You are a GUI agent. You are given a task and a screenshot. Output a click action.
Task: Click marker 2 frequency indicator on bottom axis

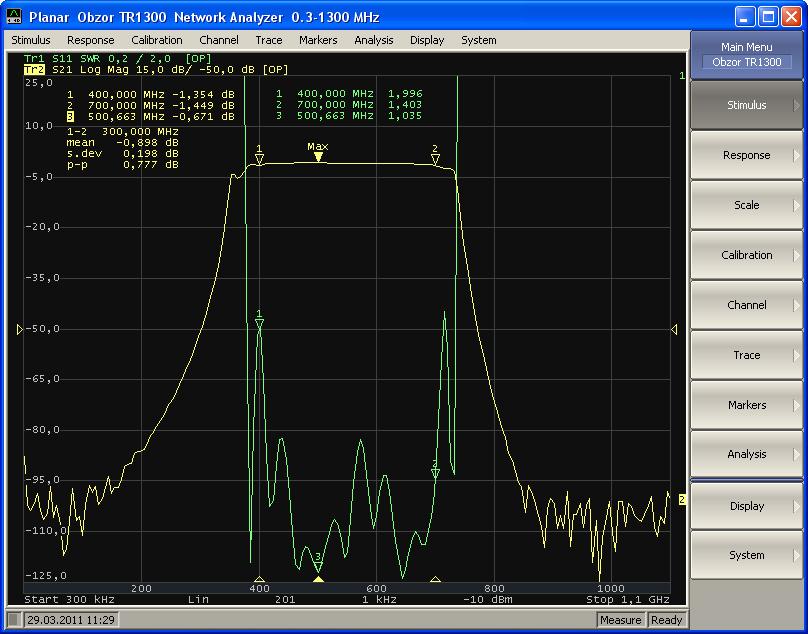click(435, 579)
